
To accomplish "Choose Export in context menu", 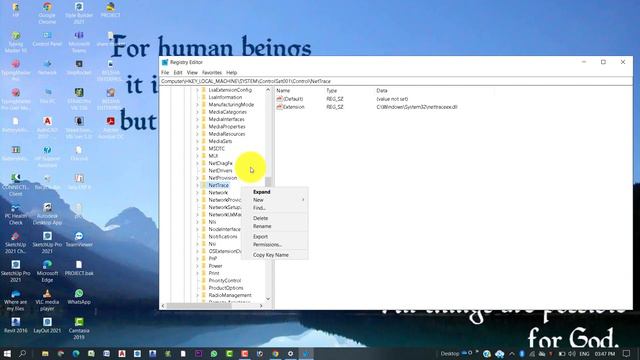I will coord(274,237).
